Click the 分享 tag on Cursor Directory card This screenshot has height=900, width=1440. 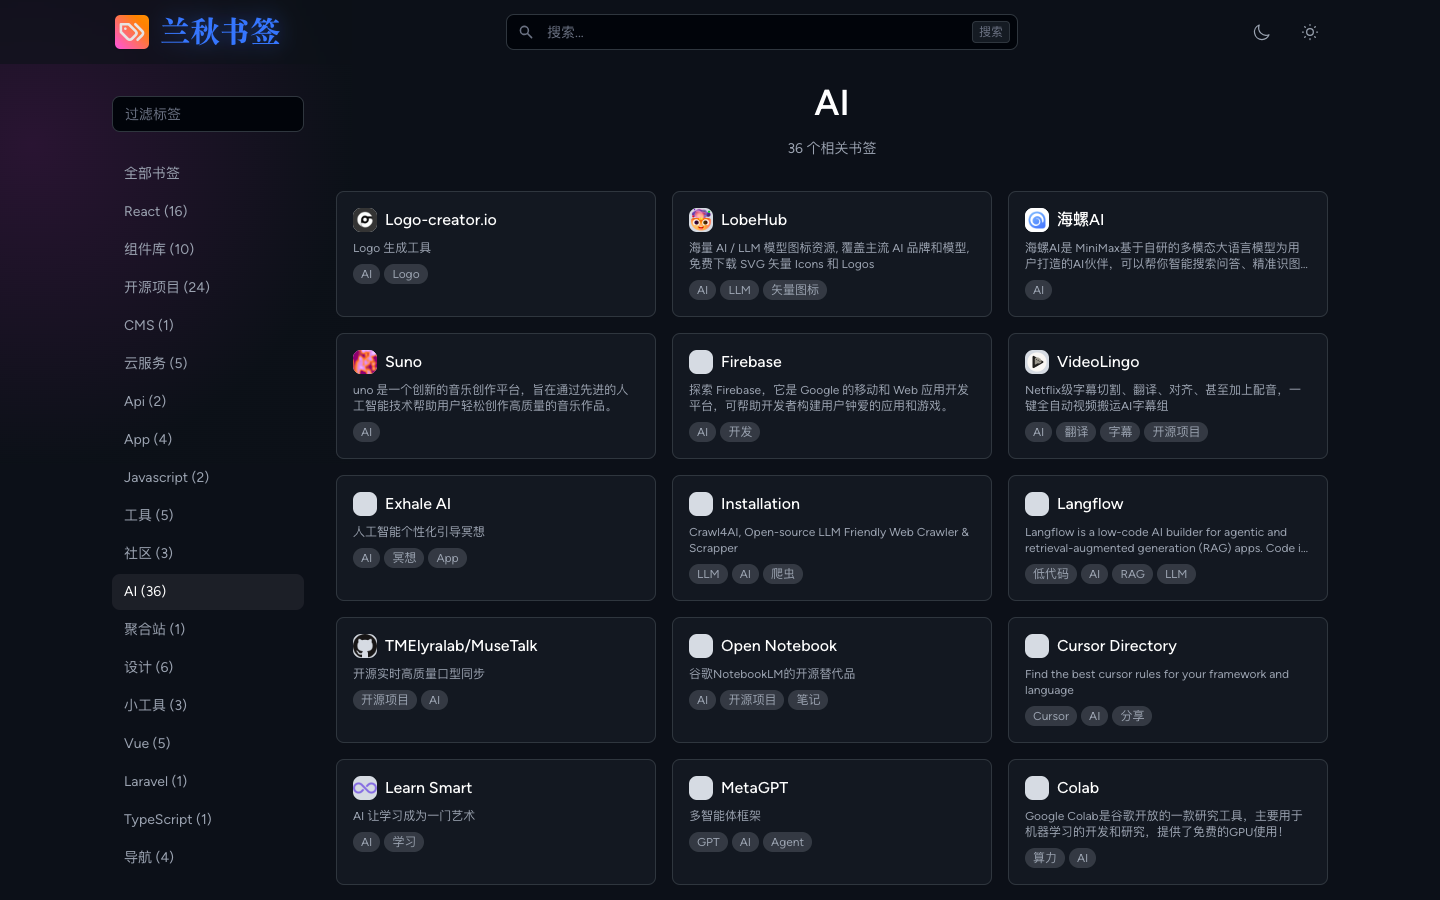[1132, 716]
